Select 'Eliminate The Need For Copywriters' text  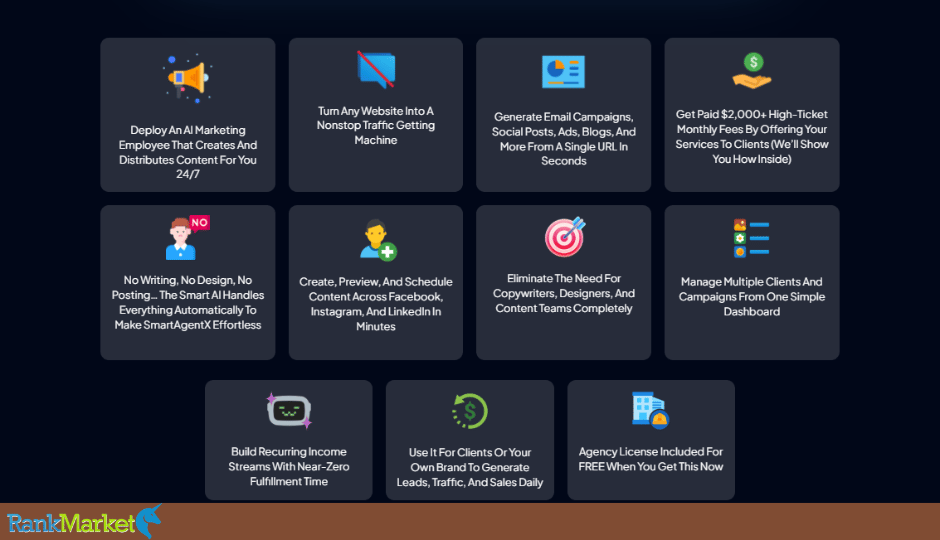click(564, 286)
